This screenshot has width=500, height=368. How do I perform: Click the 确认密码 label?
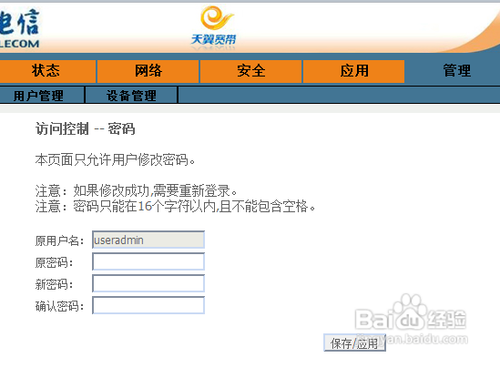coord(59,306)
